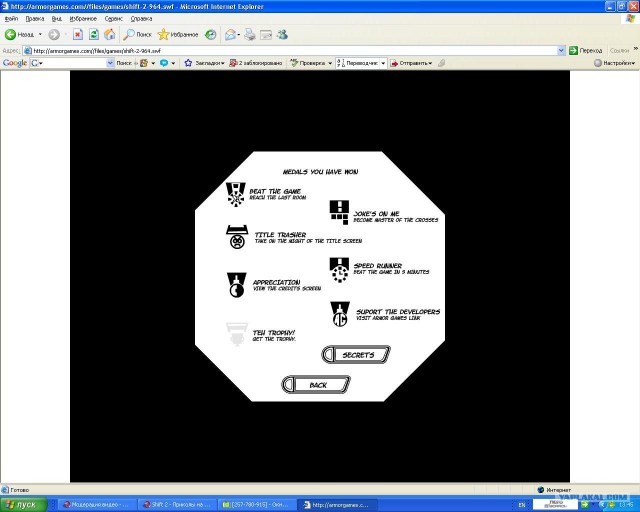Expand the Mail button dropdown arrow
This screenshot has height=512, width=640.
tap(239, 35)
